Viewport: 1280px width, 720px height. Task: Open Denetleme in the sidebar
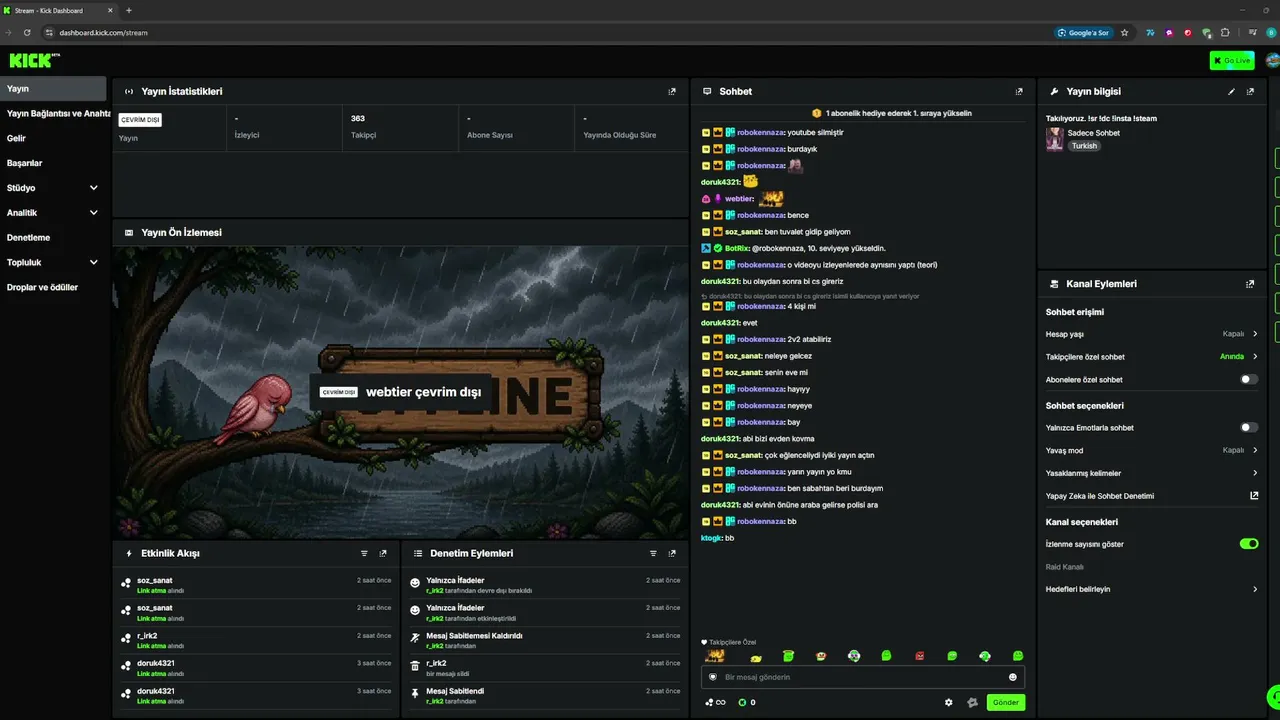(x=53, y=238)
